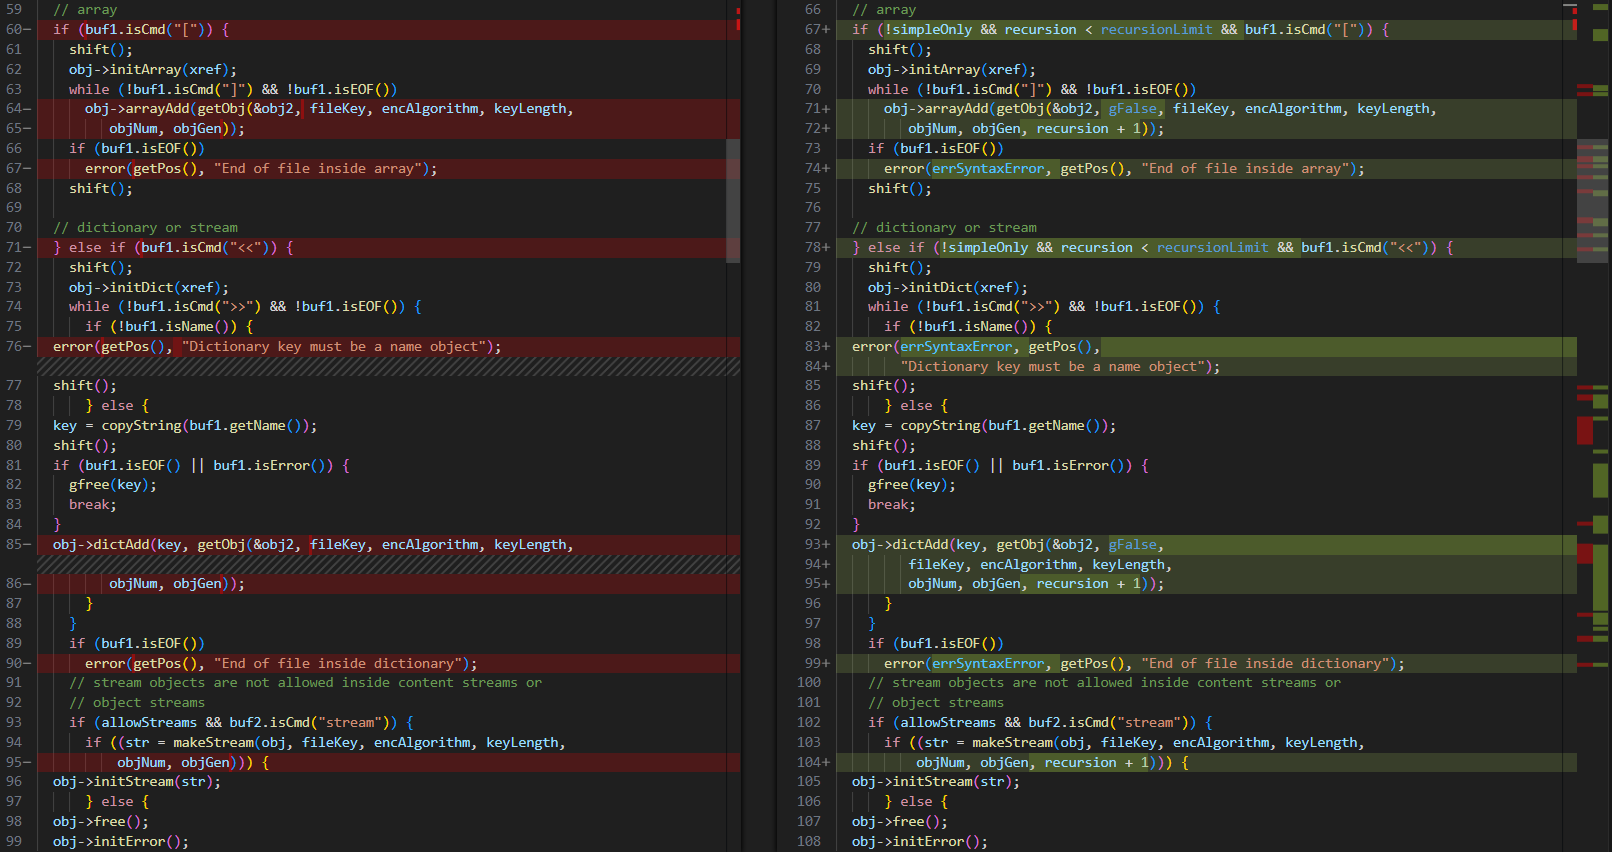Viewport: 1612px width, 852px height.
Task: Click initDict on left pane line 73
Action: [141, 288]
